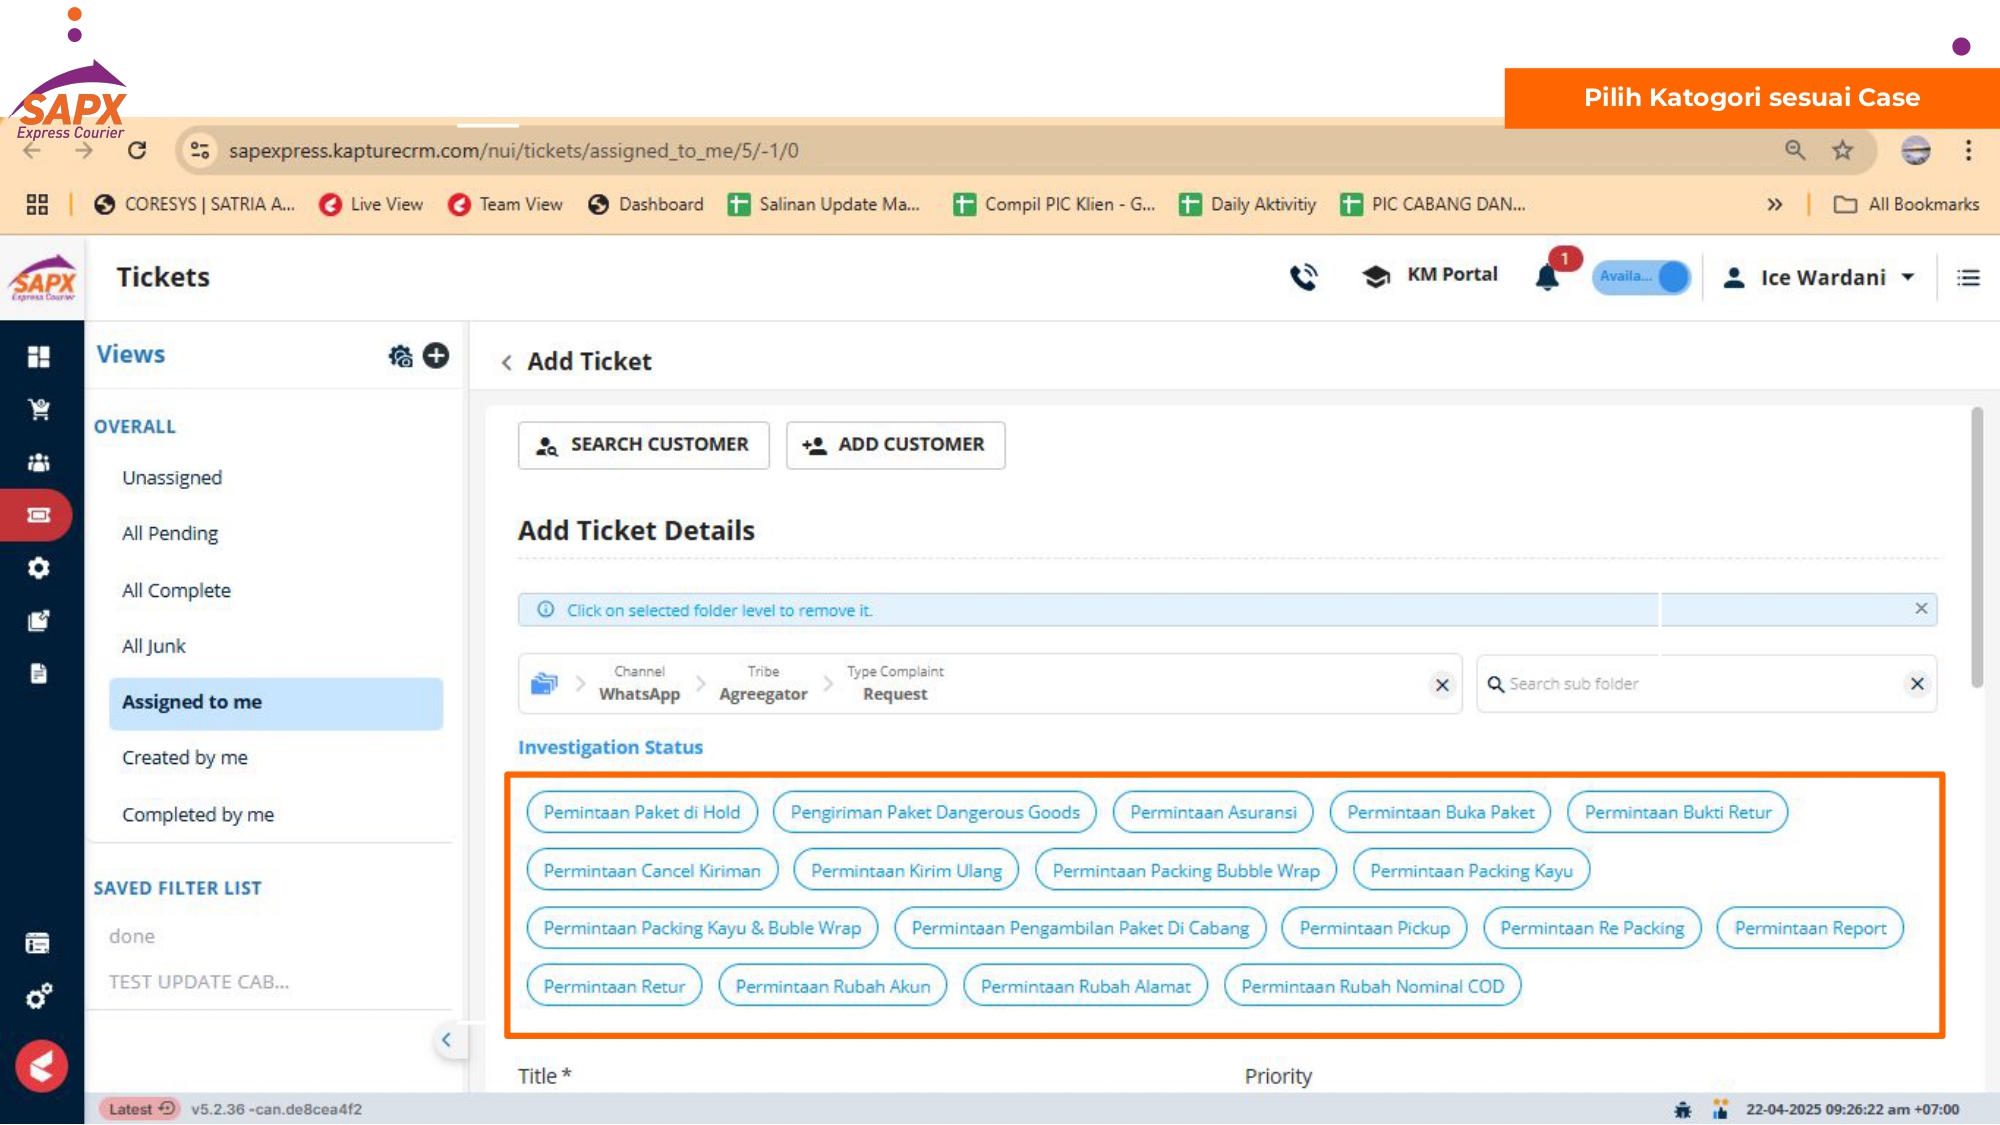Click the red Kapture logo button
The width and height of the screenshot is (2000, 1125).
(x=41, y=1066)
